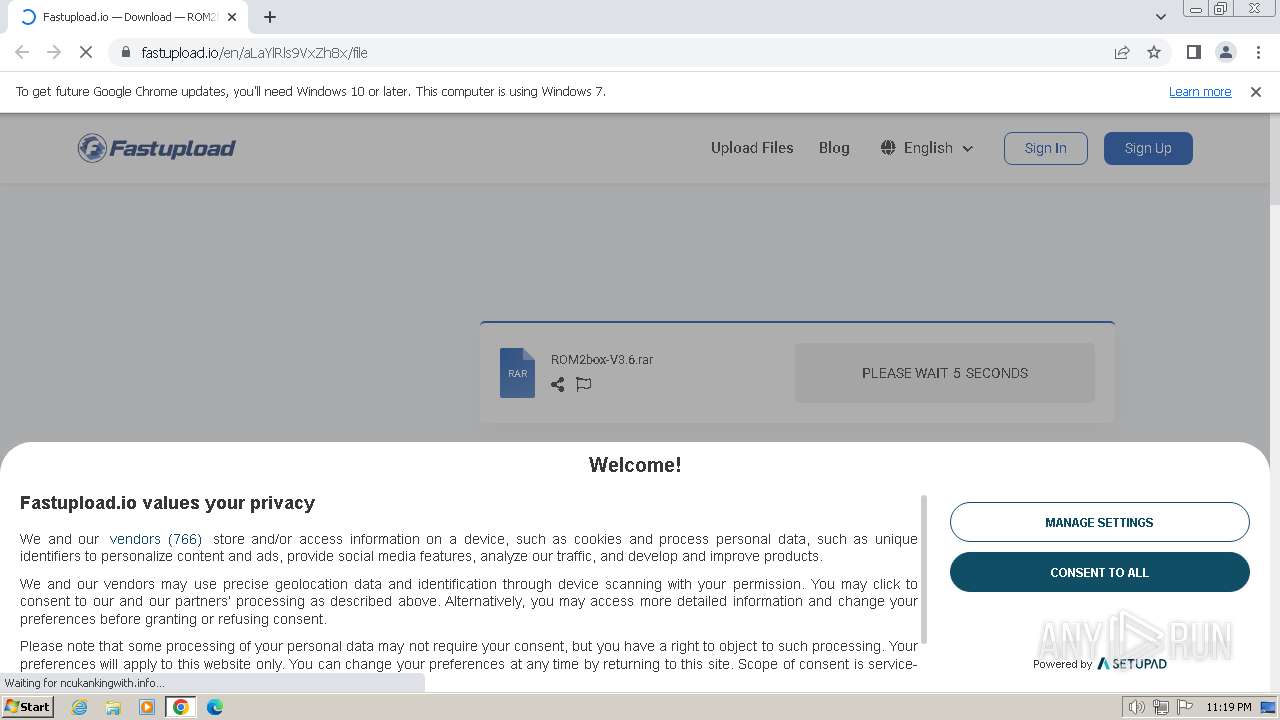Open Chrome side panel
This screenshot has height=720, width=1280.
tap(1193, 52)
